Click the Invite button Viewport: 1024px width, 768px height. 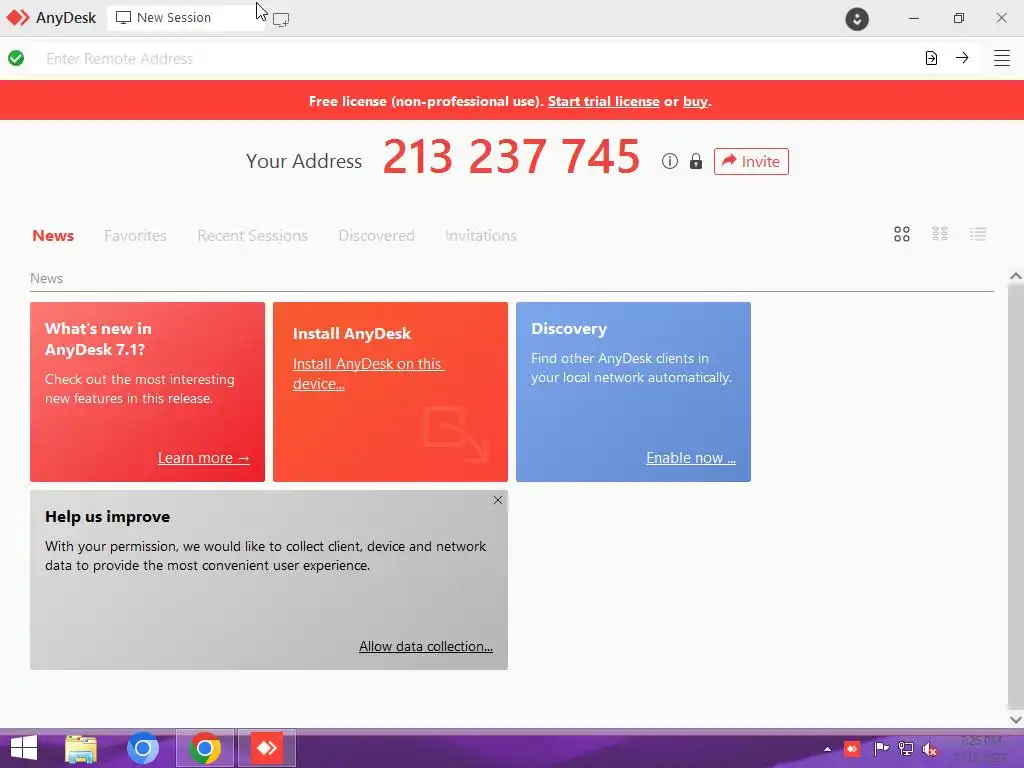tap(751, 161)
